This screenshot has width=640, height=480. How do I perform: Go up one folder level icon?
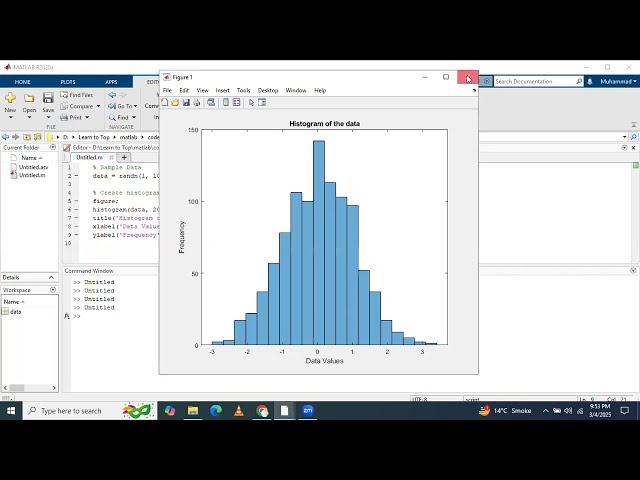click(x=27, y=137)
